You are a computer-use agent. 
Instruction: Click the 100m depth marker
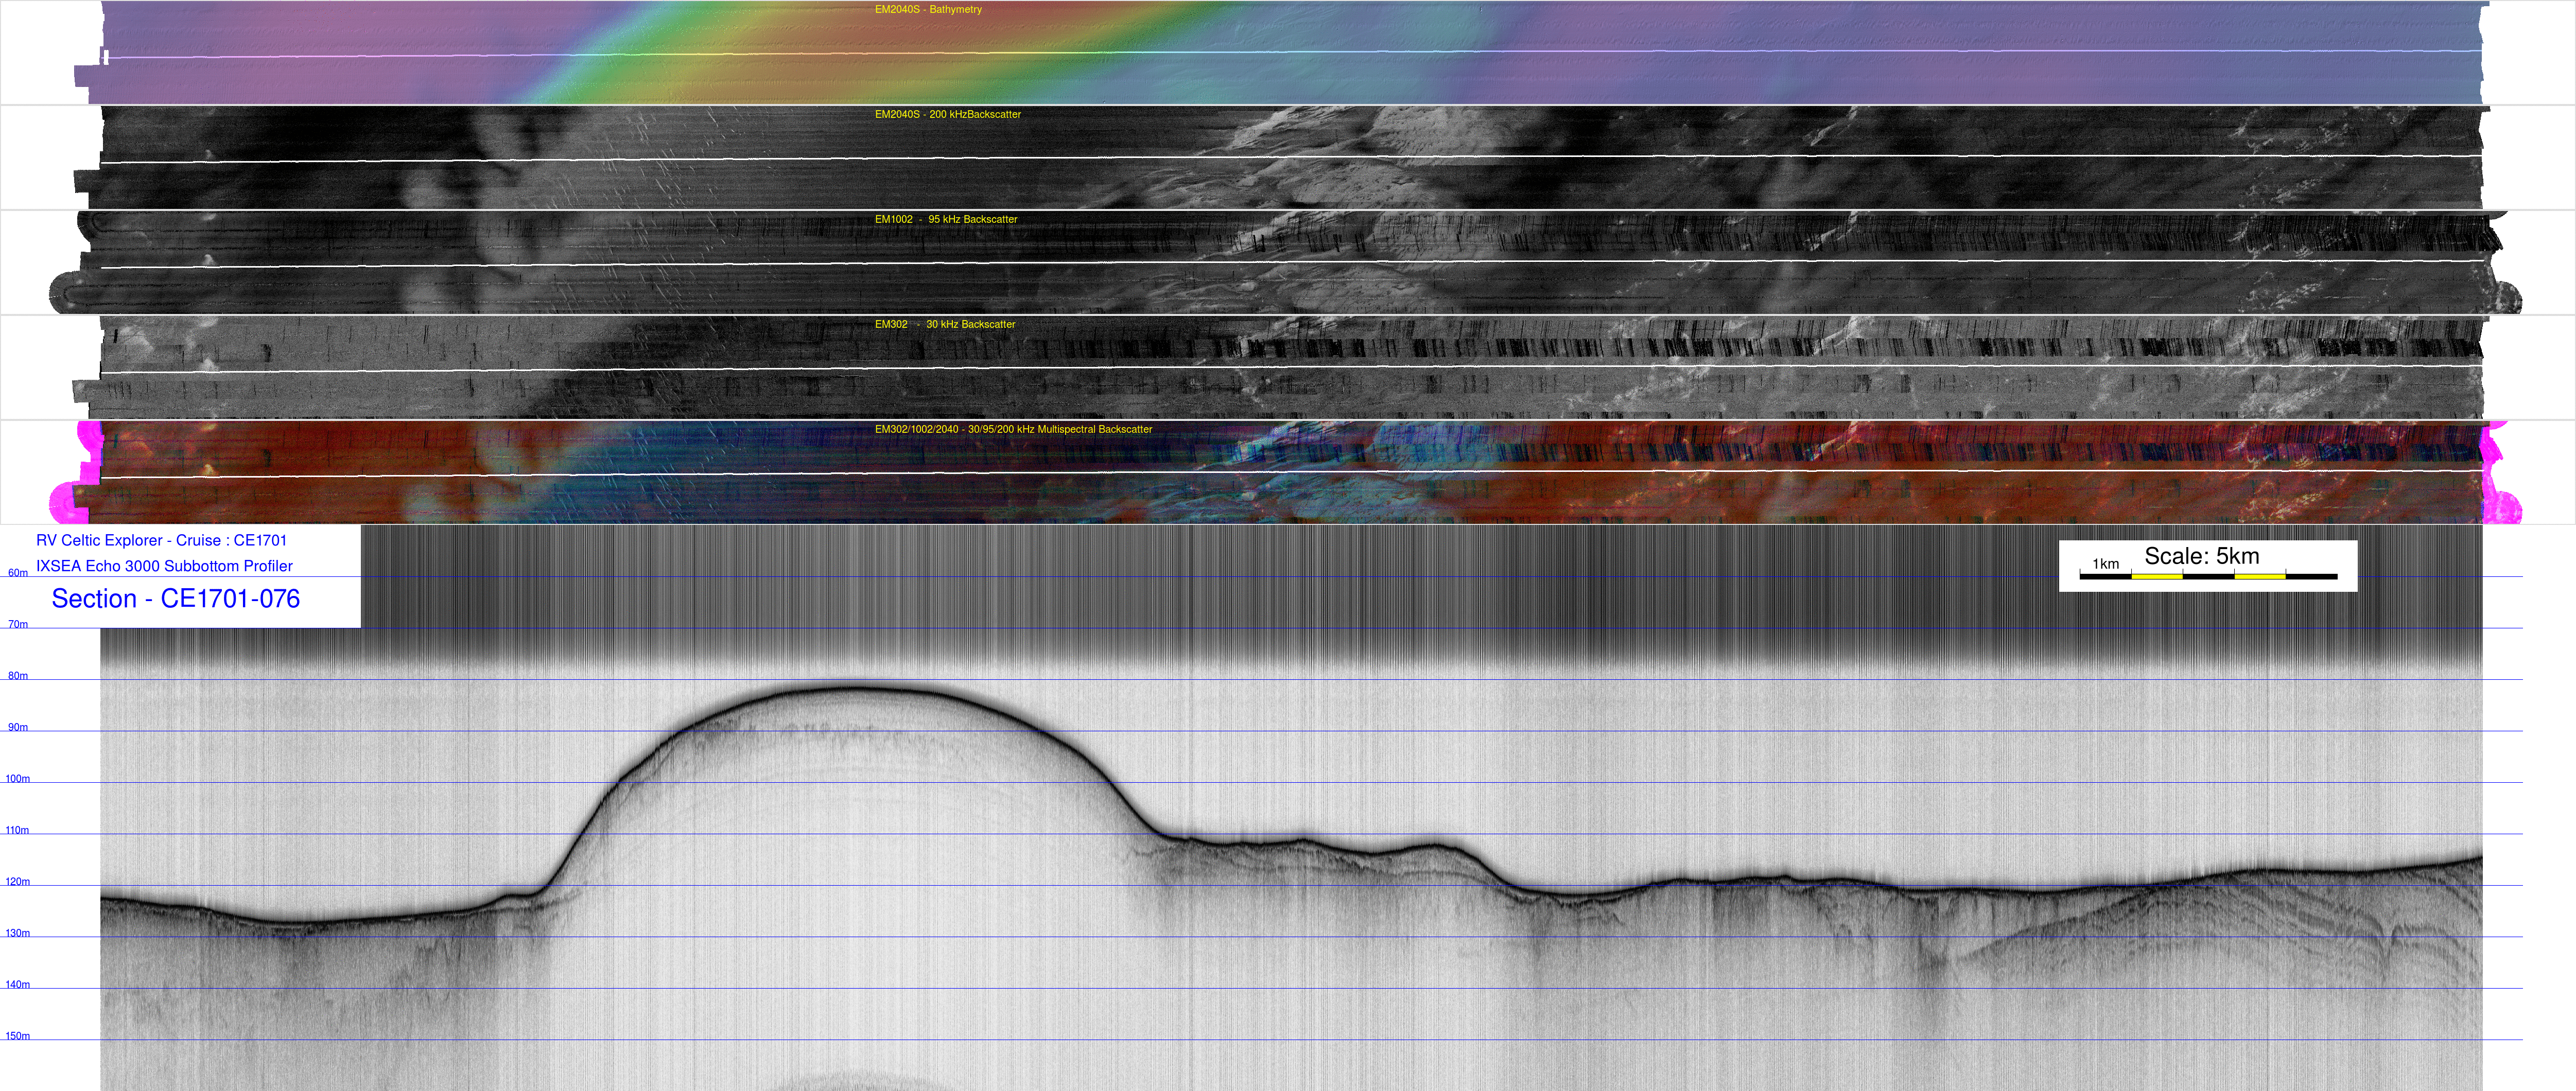click(18, 779)
